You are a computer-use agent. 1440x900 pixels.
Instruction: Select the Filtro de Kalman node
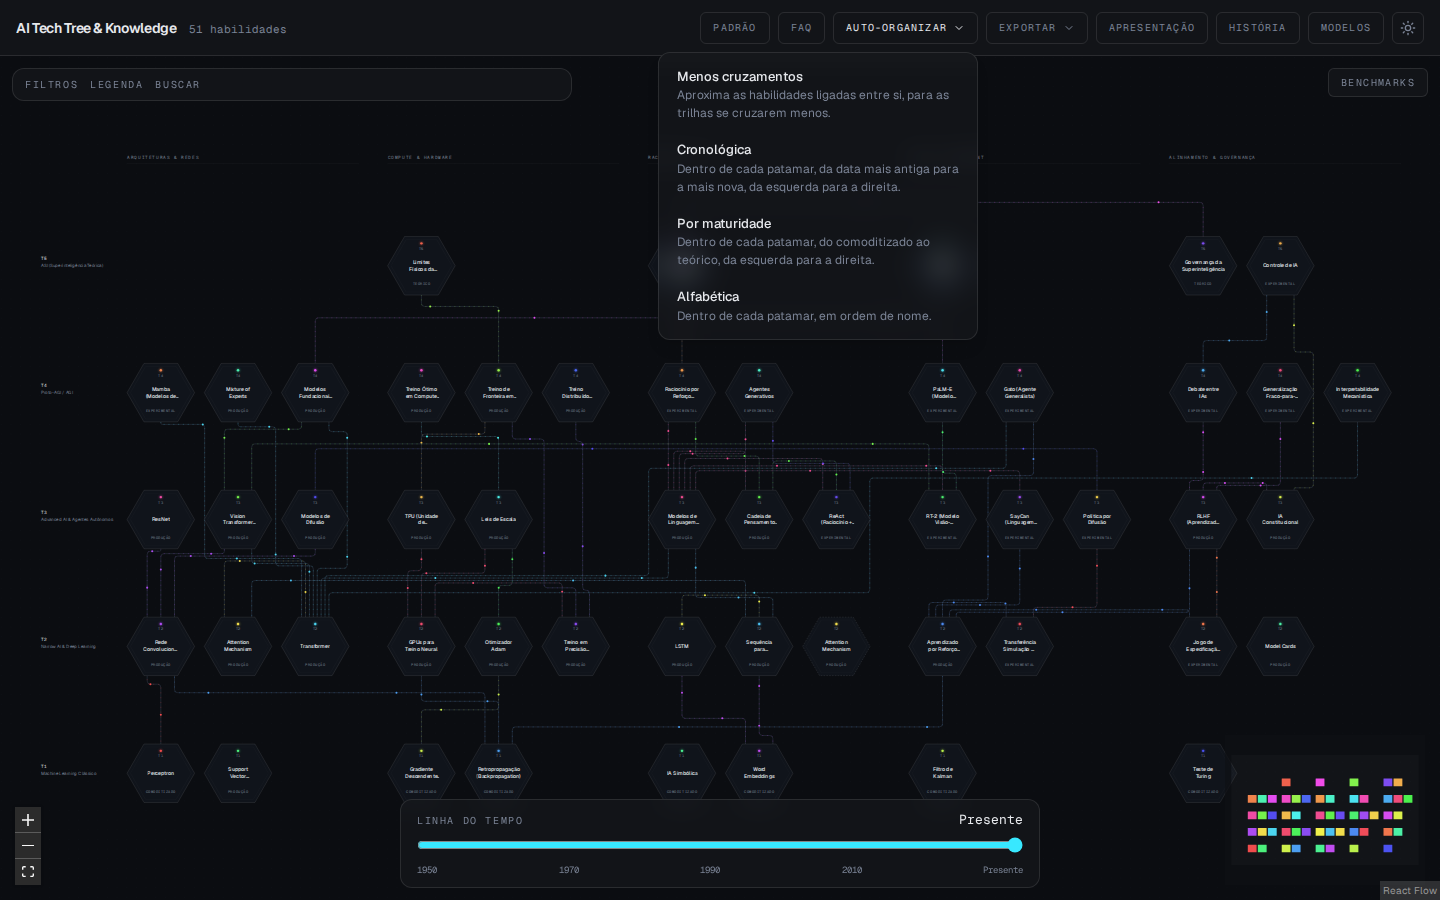[943, 774]
